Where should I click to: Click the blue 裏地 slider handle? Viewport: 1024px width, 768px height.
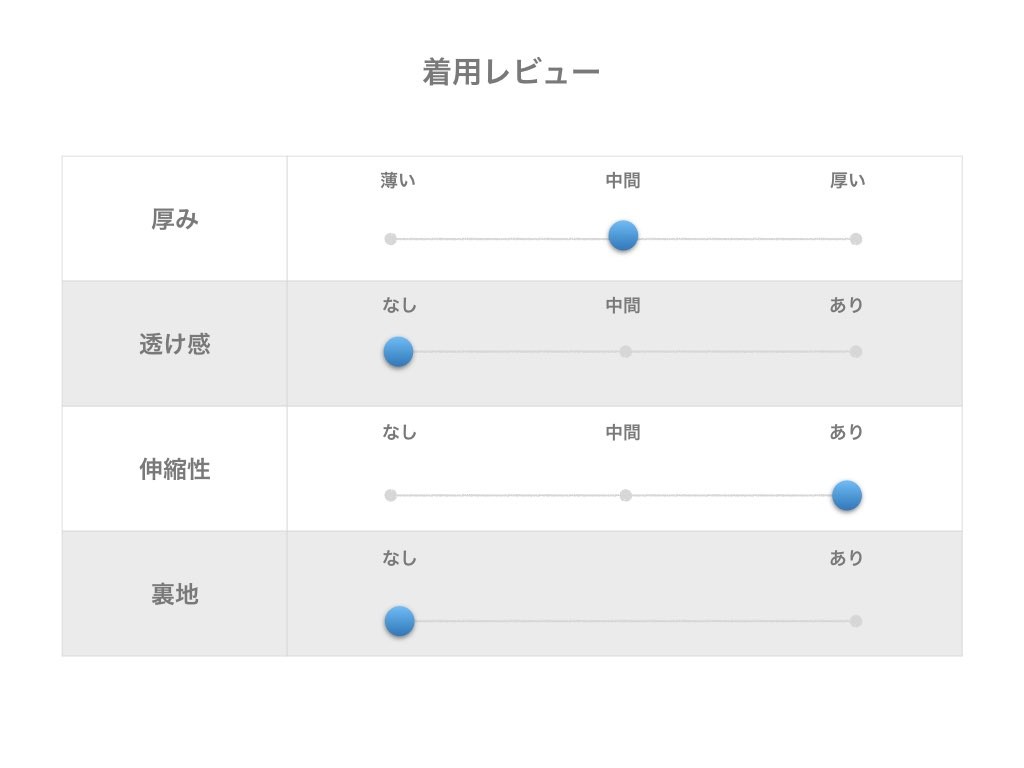(x=399, y=621)
